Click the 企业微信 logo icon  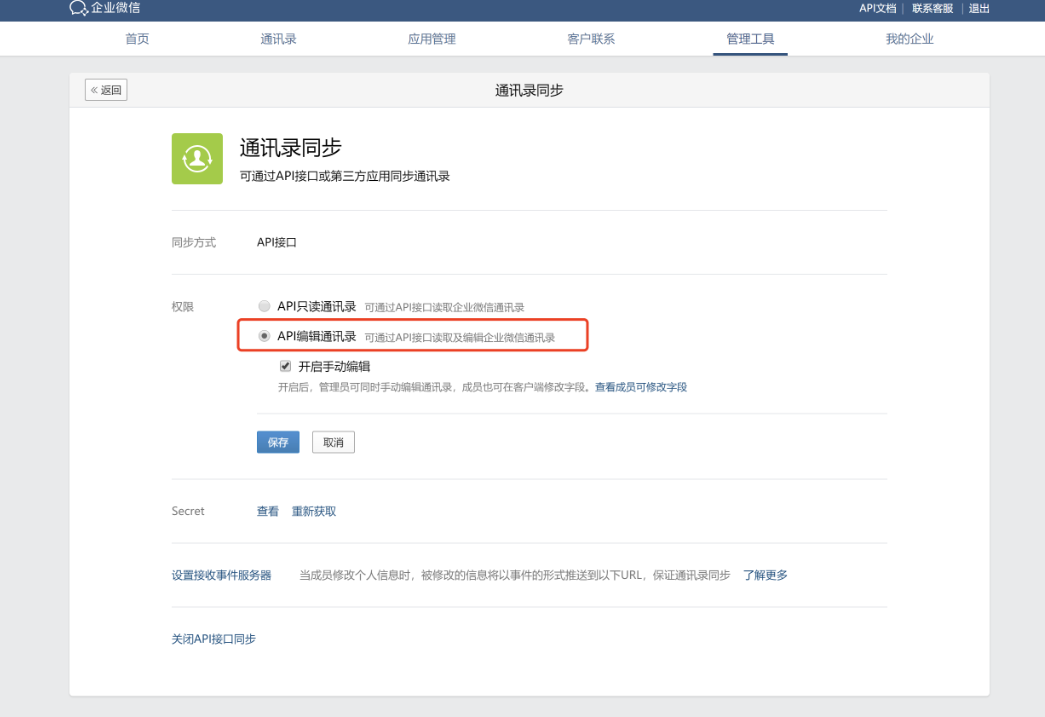tap(78, 9)
